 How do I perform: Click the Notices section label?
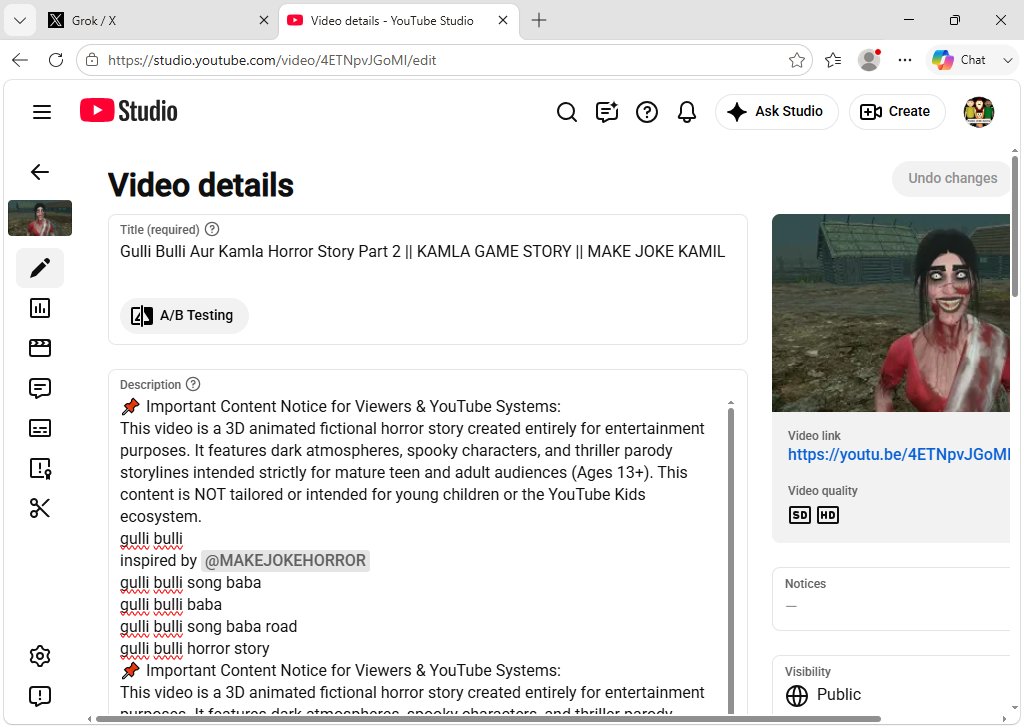805,584
